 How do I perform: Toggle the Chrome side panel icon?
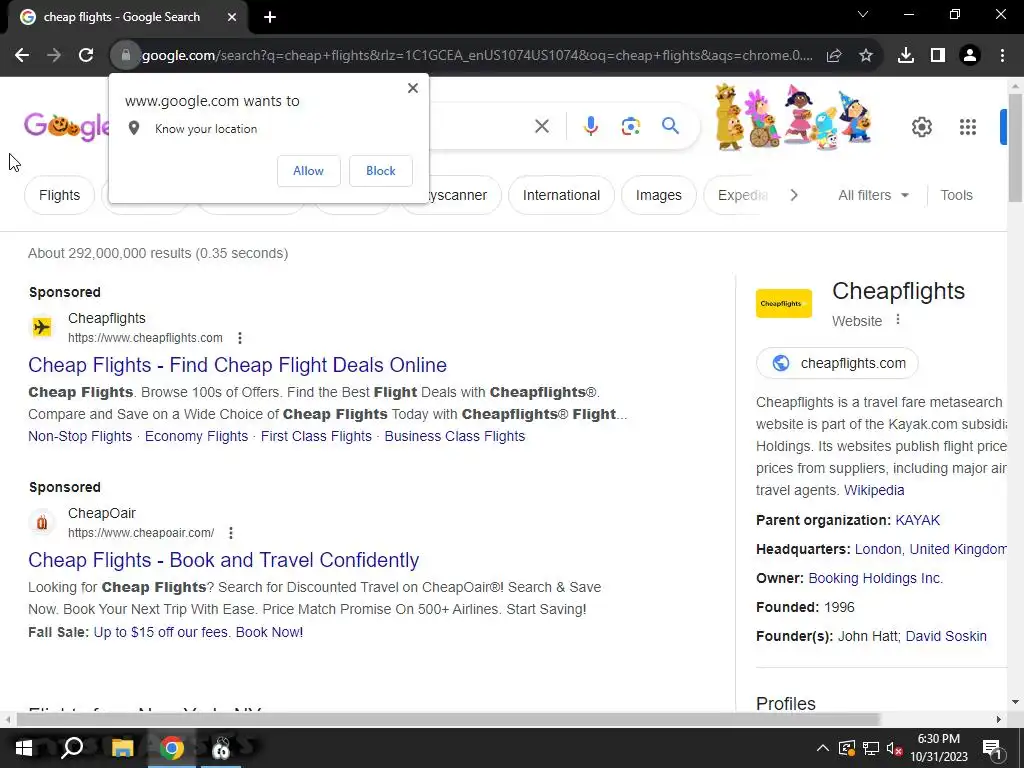point(938,56)
